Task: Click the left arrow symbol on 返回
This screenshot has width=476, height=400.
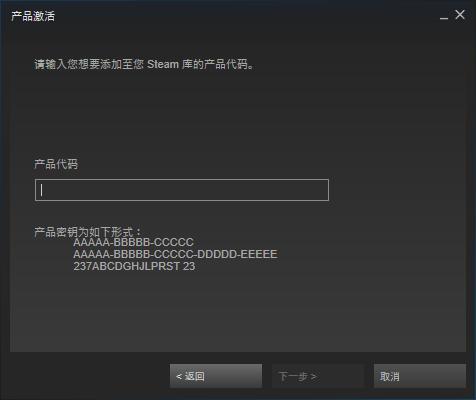Action: click(179, 376)
